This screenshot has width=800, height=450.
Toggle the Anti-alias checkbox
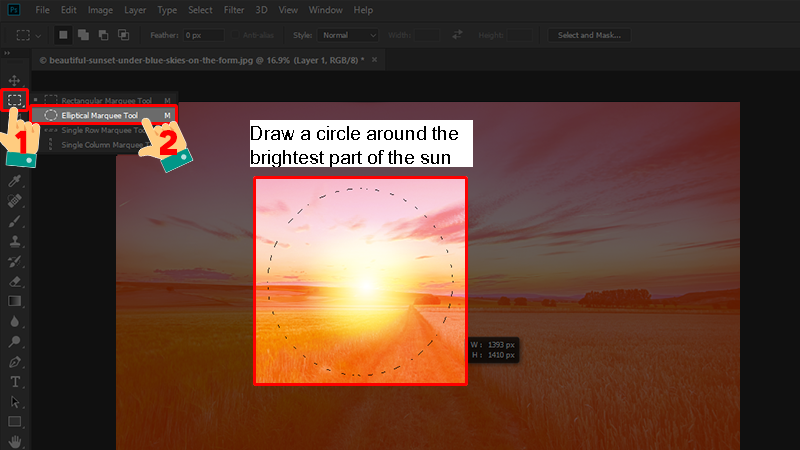pos(235,35)
